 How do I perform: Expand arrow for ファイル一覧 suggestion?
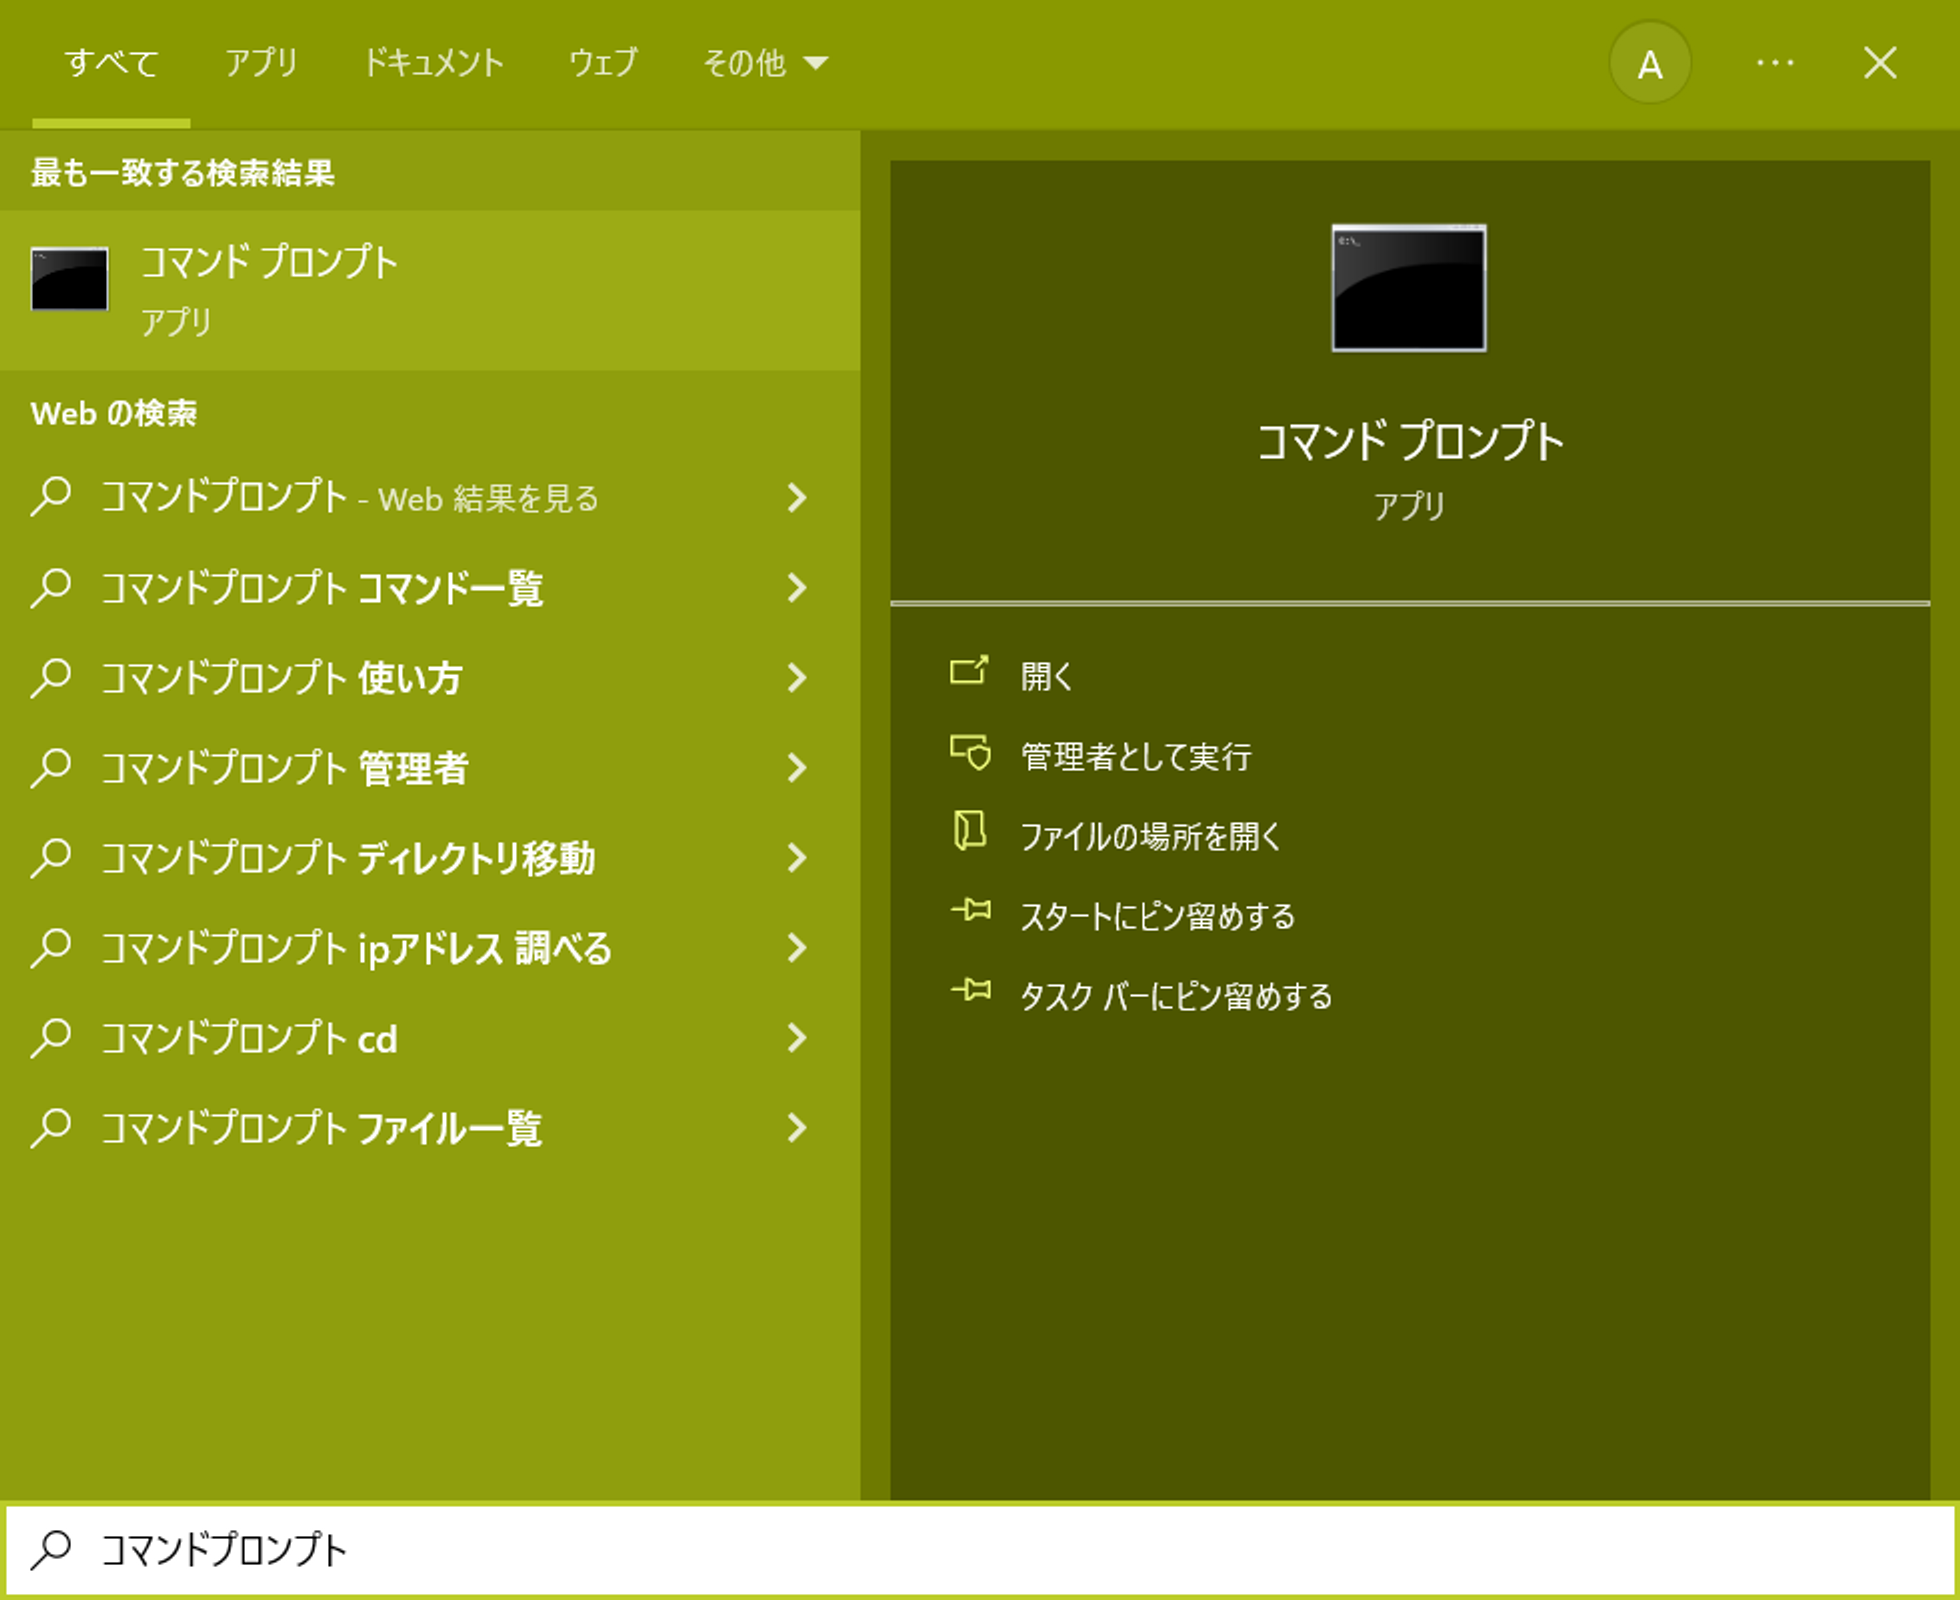(797, 1127)
